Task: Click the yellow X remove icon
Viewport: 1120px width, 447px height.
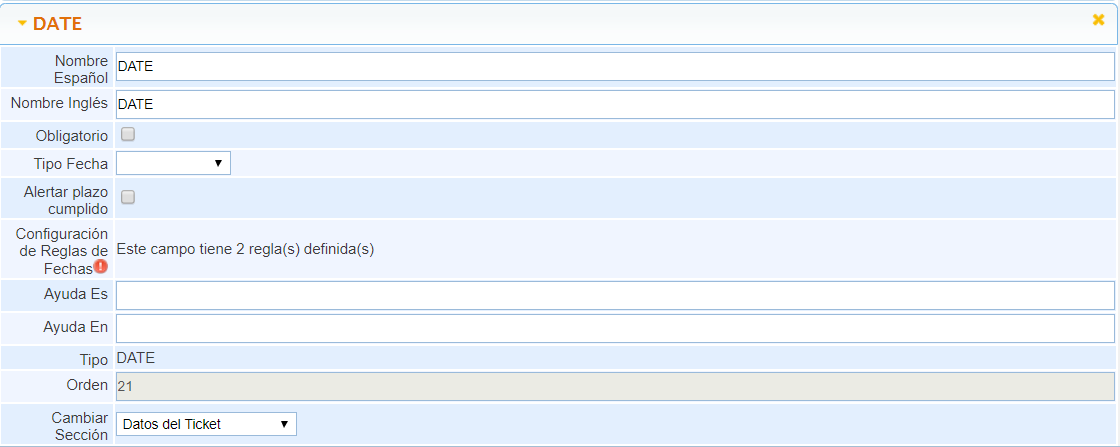Action: (x=1098, y=20)
